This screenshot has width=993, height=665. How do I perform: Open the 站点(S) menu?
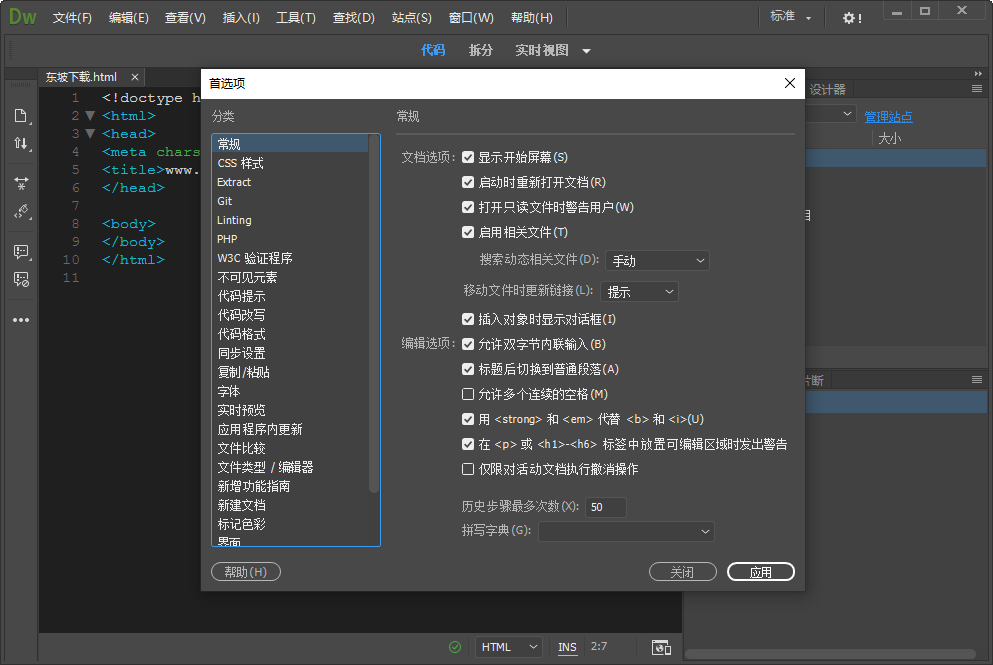coord(412,18)
